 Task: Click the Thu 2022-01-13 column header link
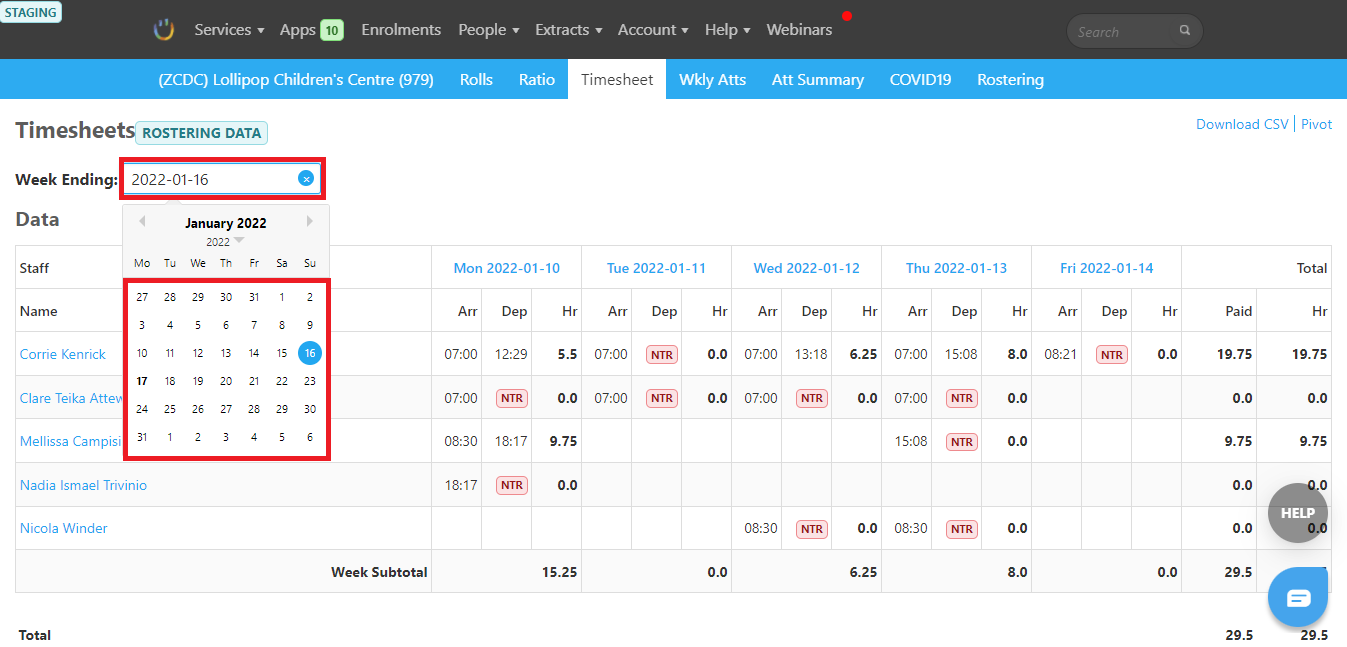pyautogui.click(x=956, y=268)
